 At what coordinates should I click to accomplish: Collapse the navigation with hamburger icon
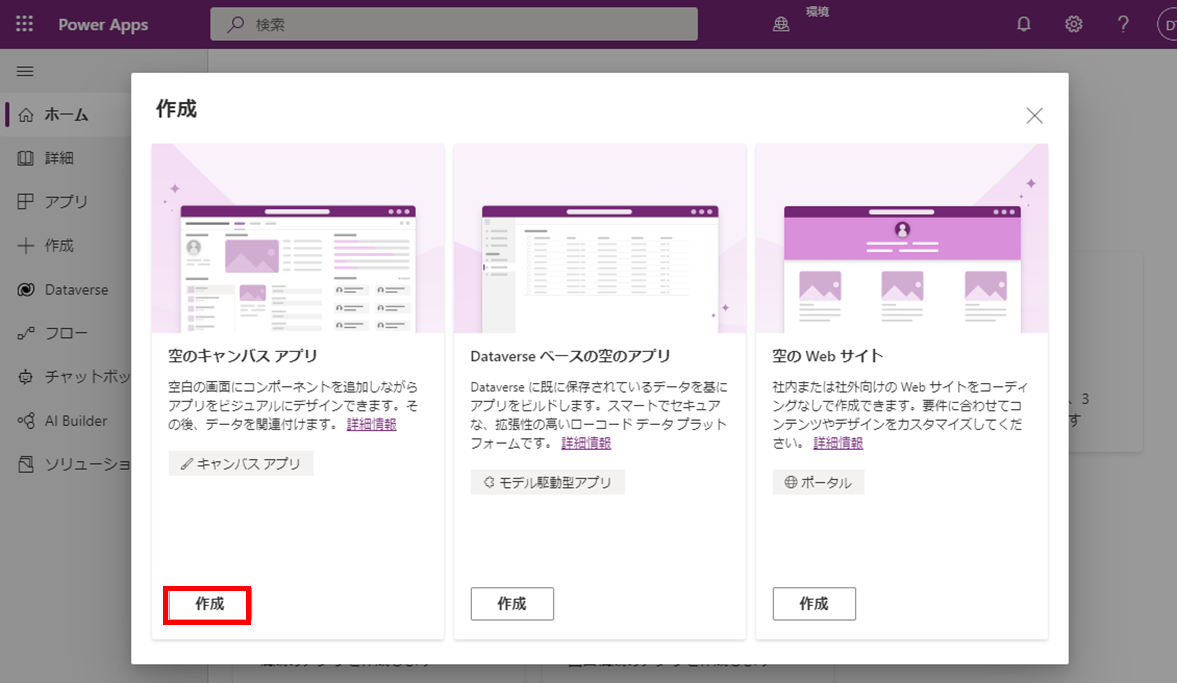pyautogui.click(x=25, y=71)
